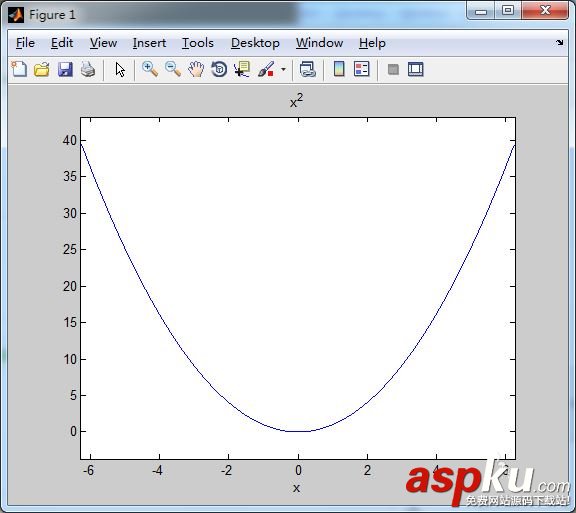576x513 pixels.
Task: Insert a legend via toolbar icon
Action: click(x=361, y=69)
